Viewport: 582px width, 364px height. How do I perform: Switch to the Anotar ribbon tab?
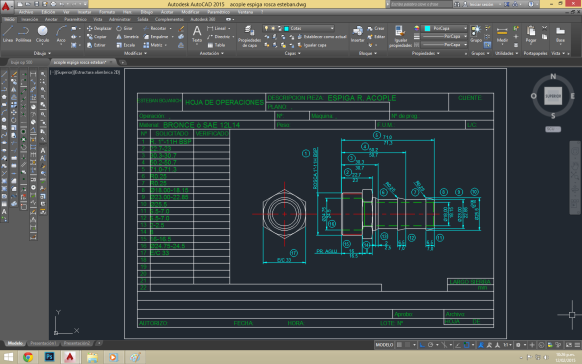[51, 19]
